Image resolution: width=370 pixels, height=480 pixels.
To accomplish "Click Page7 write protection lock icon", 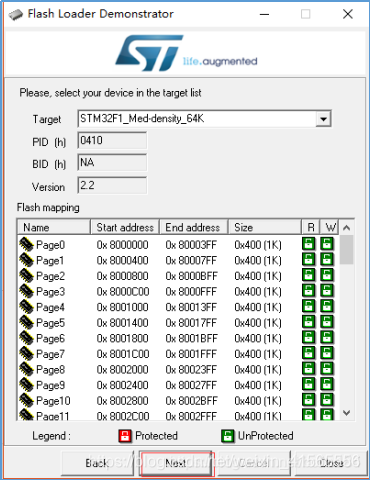I will 327,353.
